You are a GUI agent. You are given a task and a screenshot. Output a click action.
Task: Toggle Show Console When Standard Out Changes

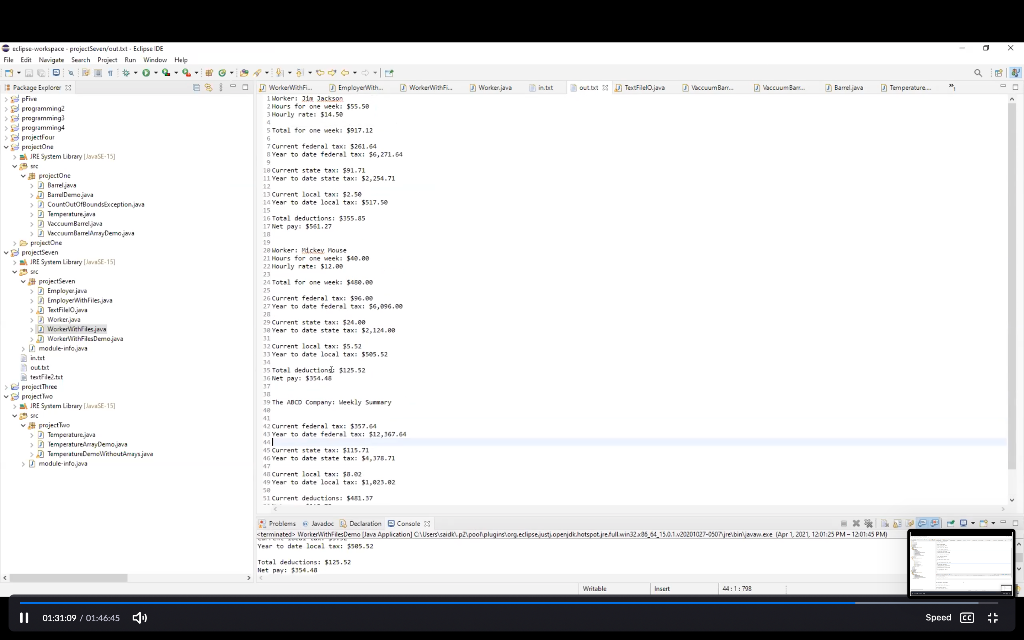point(922,523)
